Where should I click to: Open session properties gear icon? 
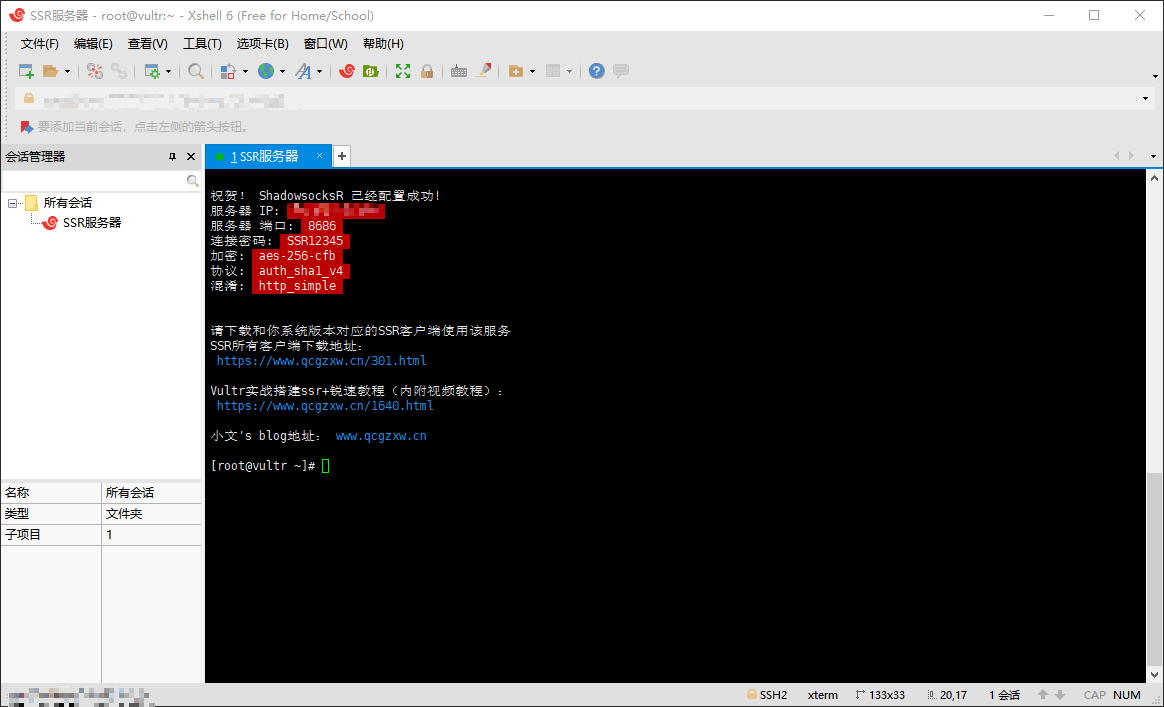[x=152, y=71]
